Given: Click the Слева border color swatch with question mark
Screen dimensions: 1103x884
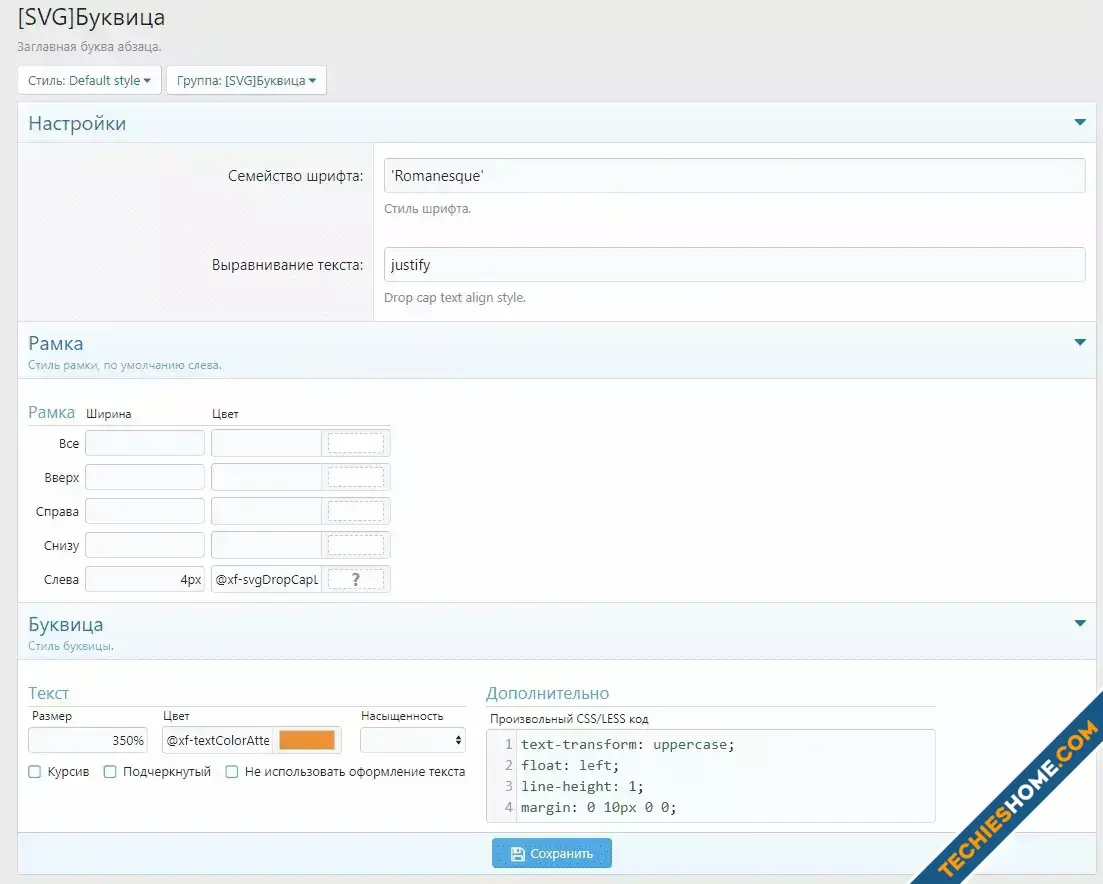Looking at the screenshot, I should click(x=355, y=580).
